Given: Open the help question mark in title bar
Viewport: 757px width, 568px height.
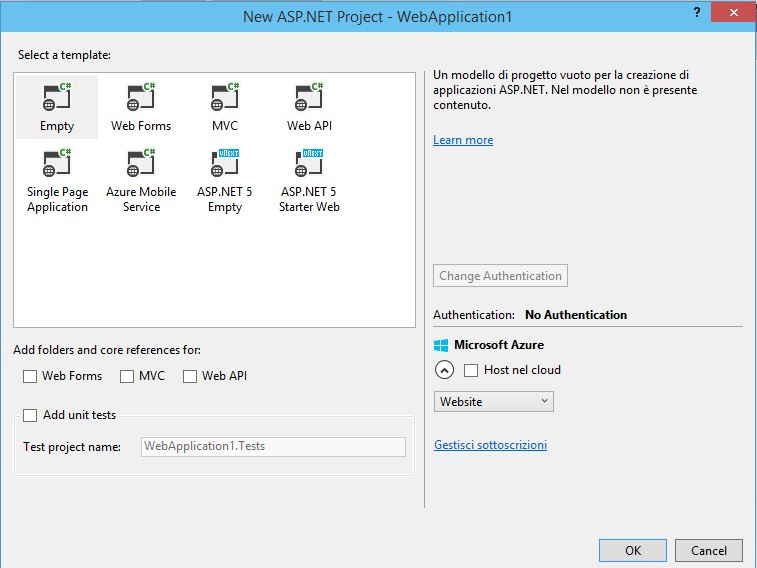Looking at the screenshot, I should pyautogui.click(x=697, y=12).
